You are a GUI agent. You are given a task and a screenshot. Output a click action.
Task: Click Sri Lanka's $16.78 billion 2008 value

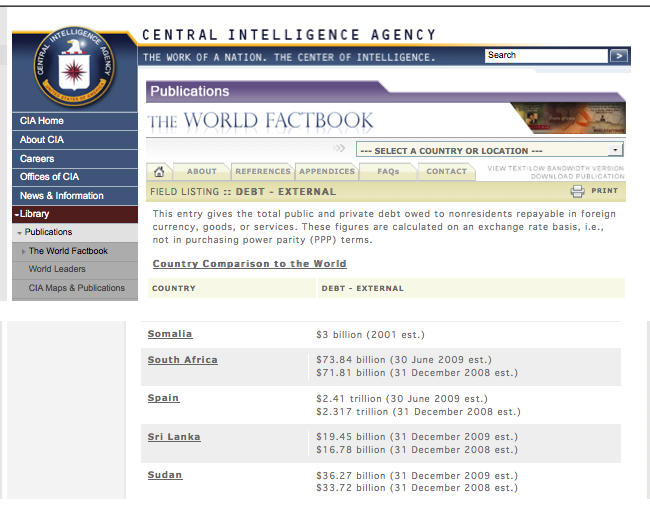[417, 450]
